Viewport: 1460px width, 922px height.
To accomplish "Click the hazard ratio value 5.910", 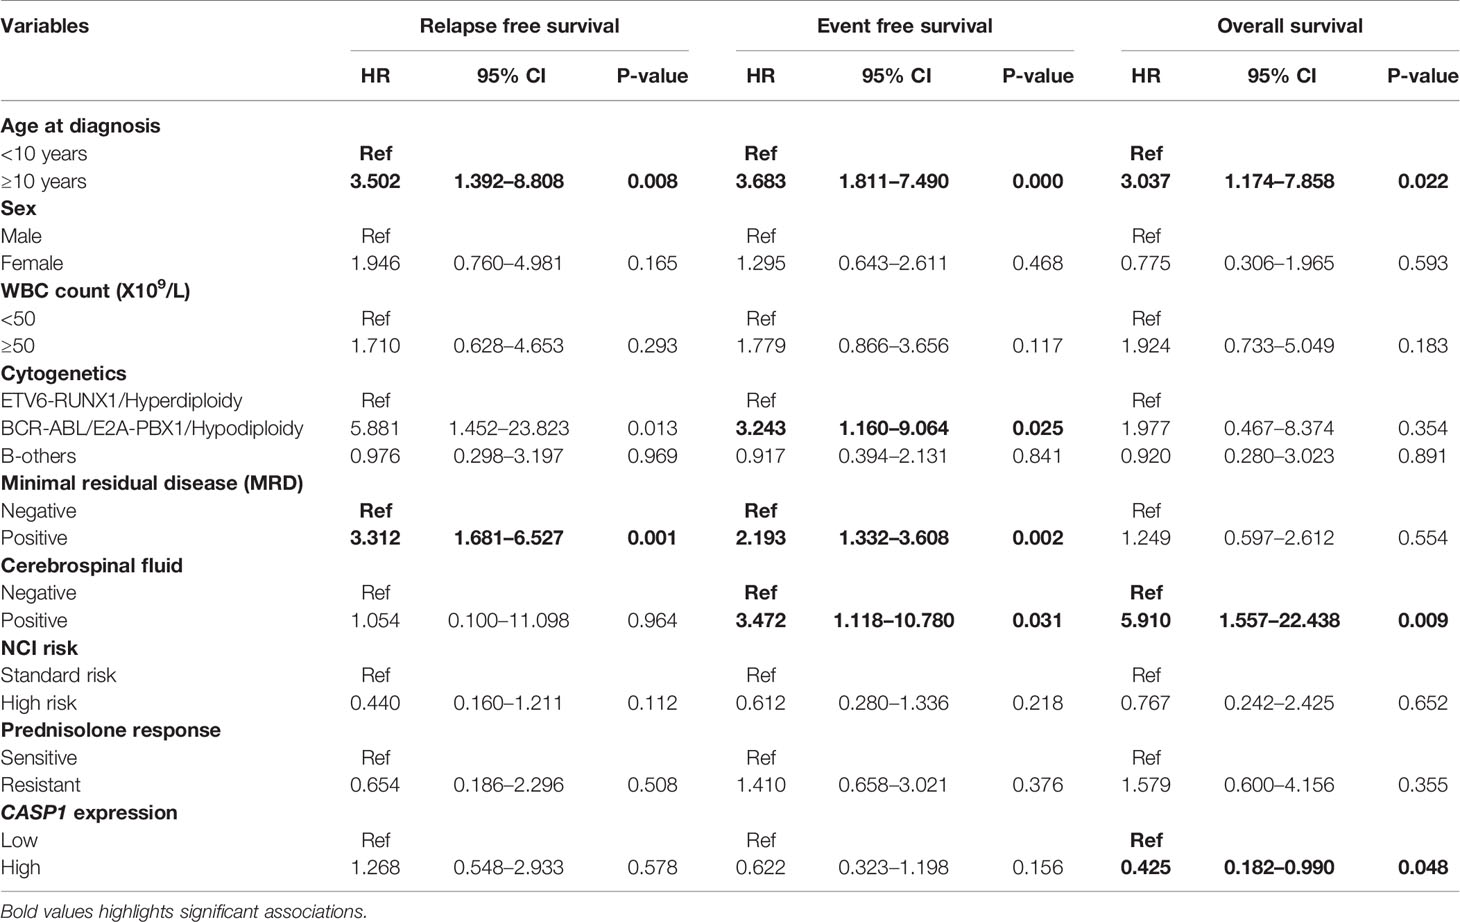I will [1145, 621].
